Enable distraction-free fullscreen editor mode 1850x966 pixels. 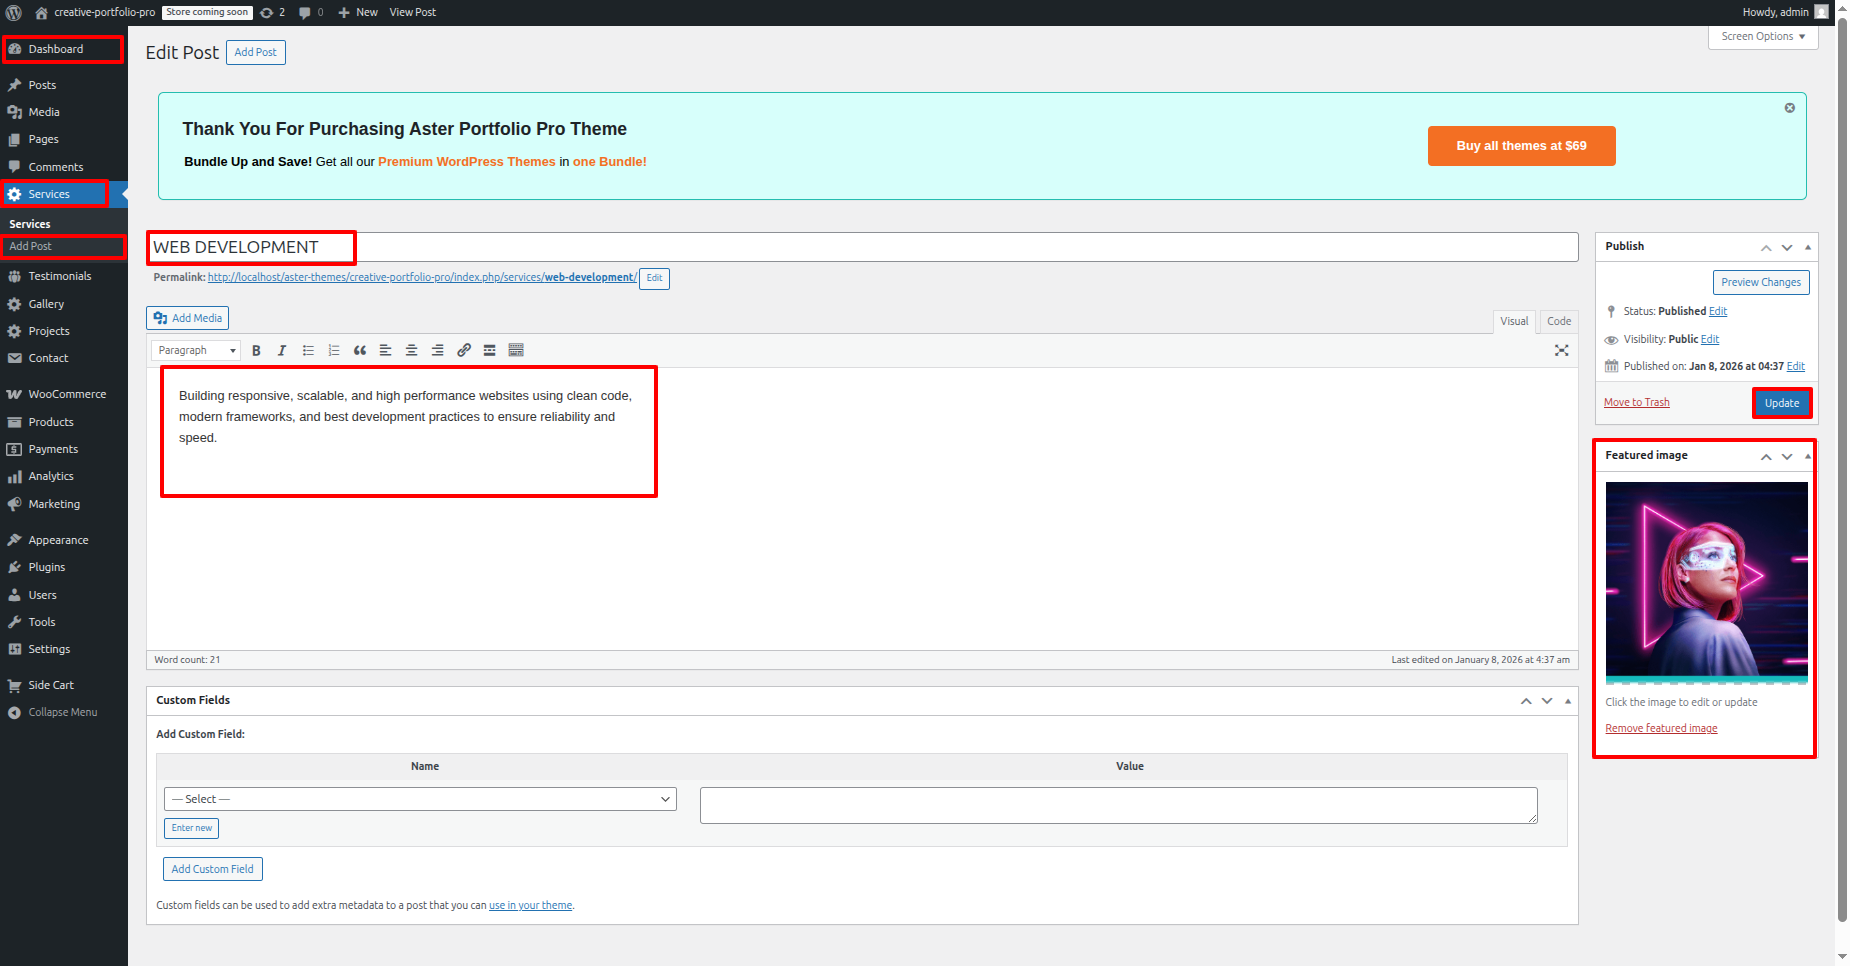pos(1561,351)
